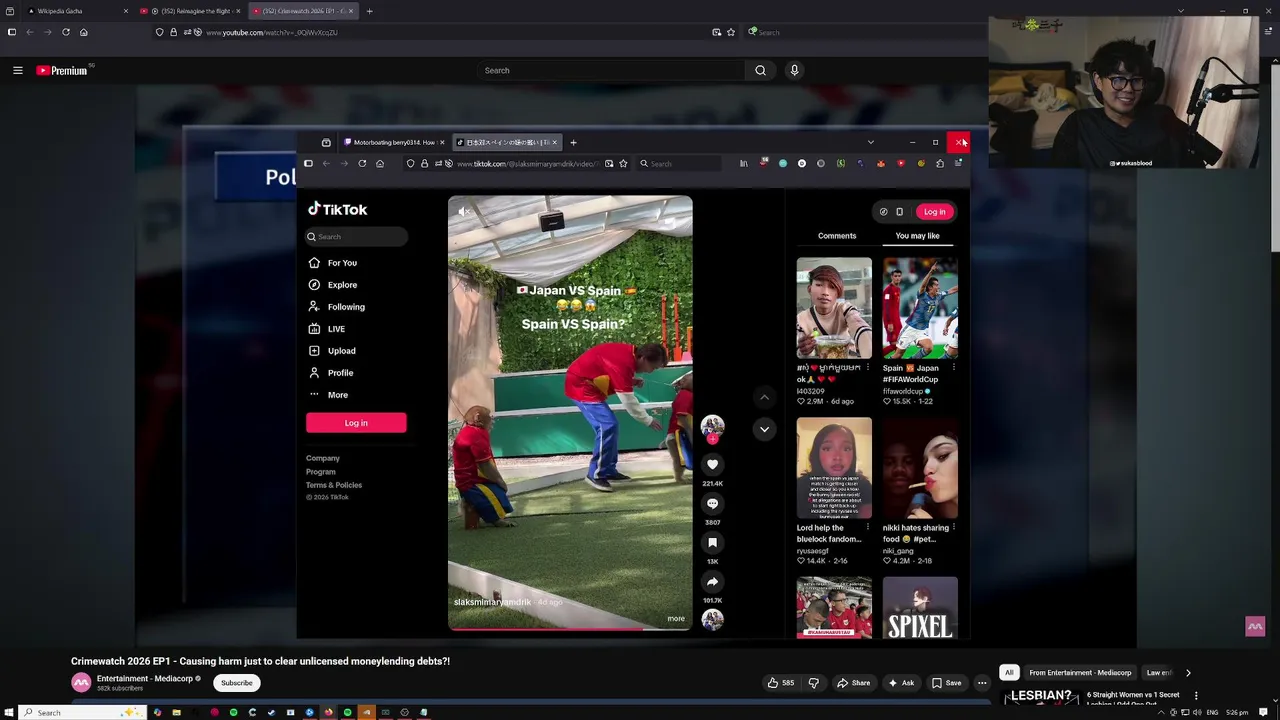Click the phone app icon near Log in
Viewport: 1280px width, 720px height.
click(x=899, y=212)
